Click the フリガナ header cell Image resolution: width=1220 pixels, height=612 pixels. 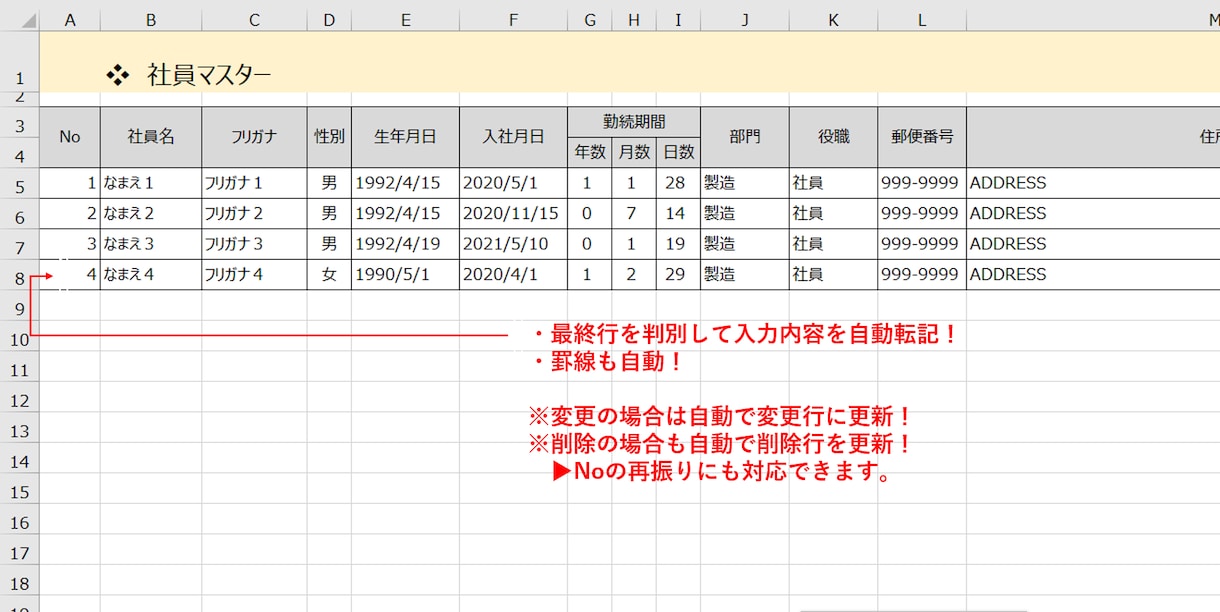coord(254,137)
